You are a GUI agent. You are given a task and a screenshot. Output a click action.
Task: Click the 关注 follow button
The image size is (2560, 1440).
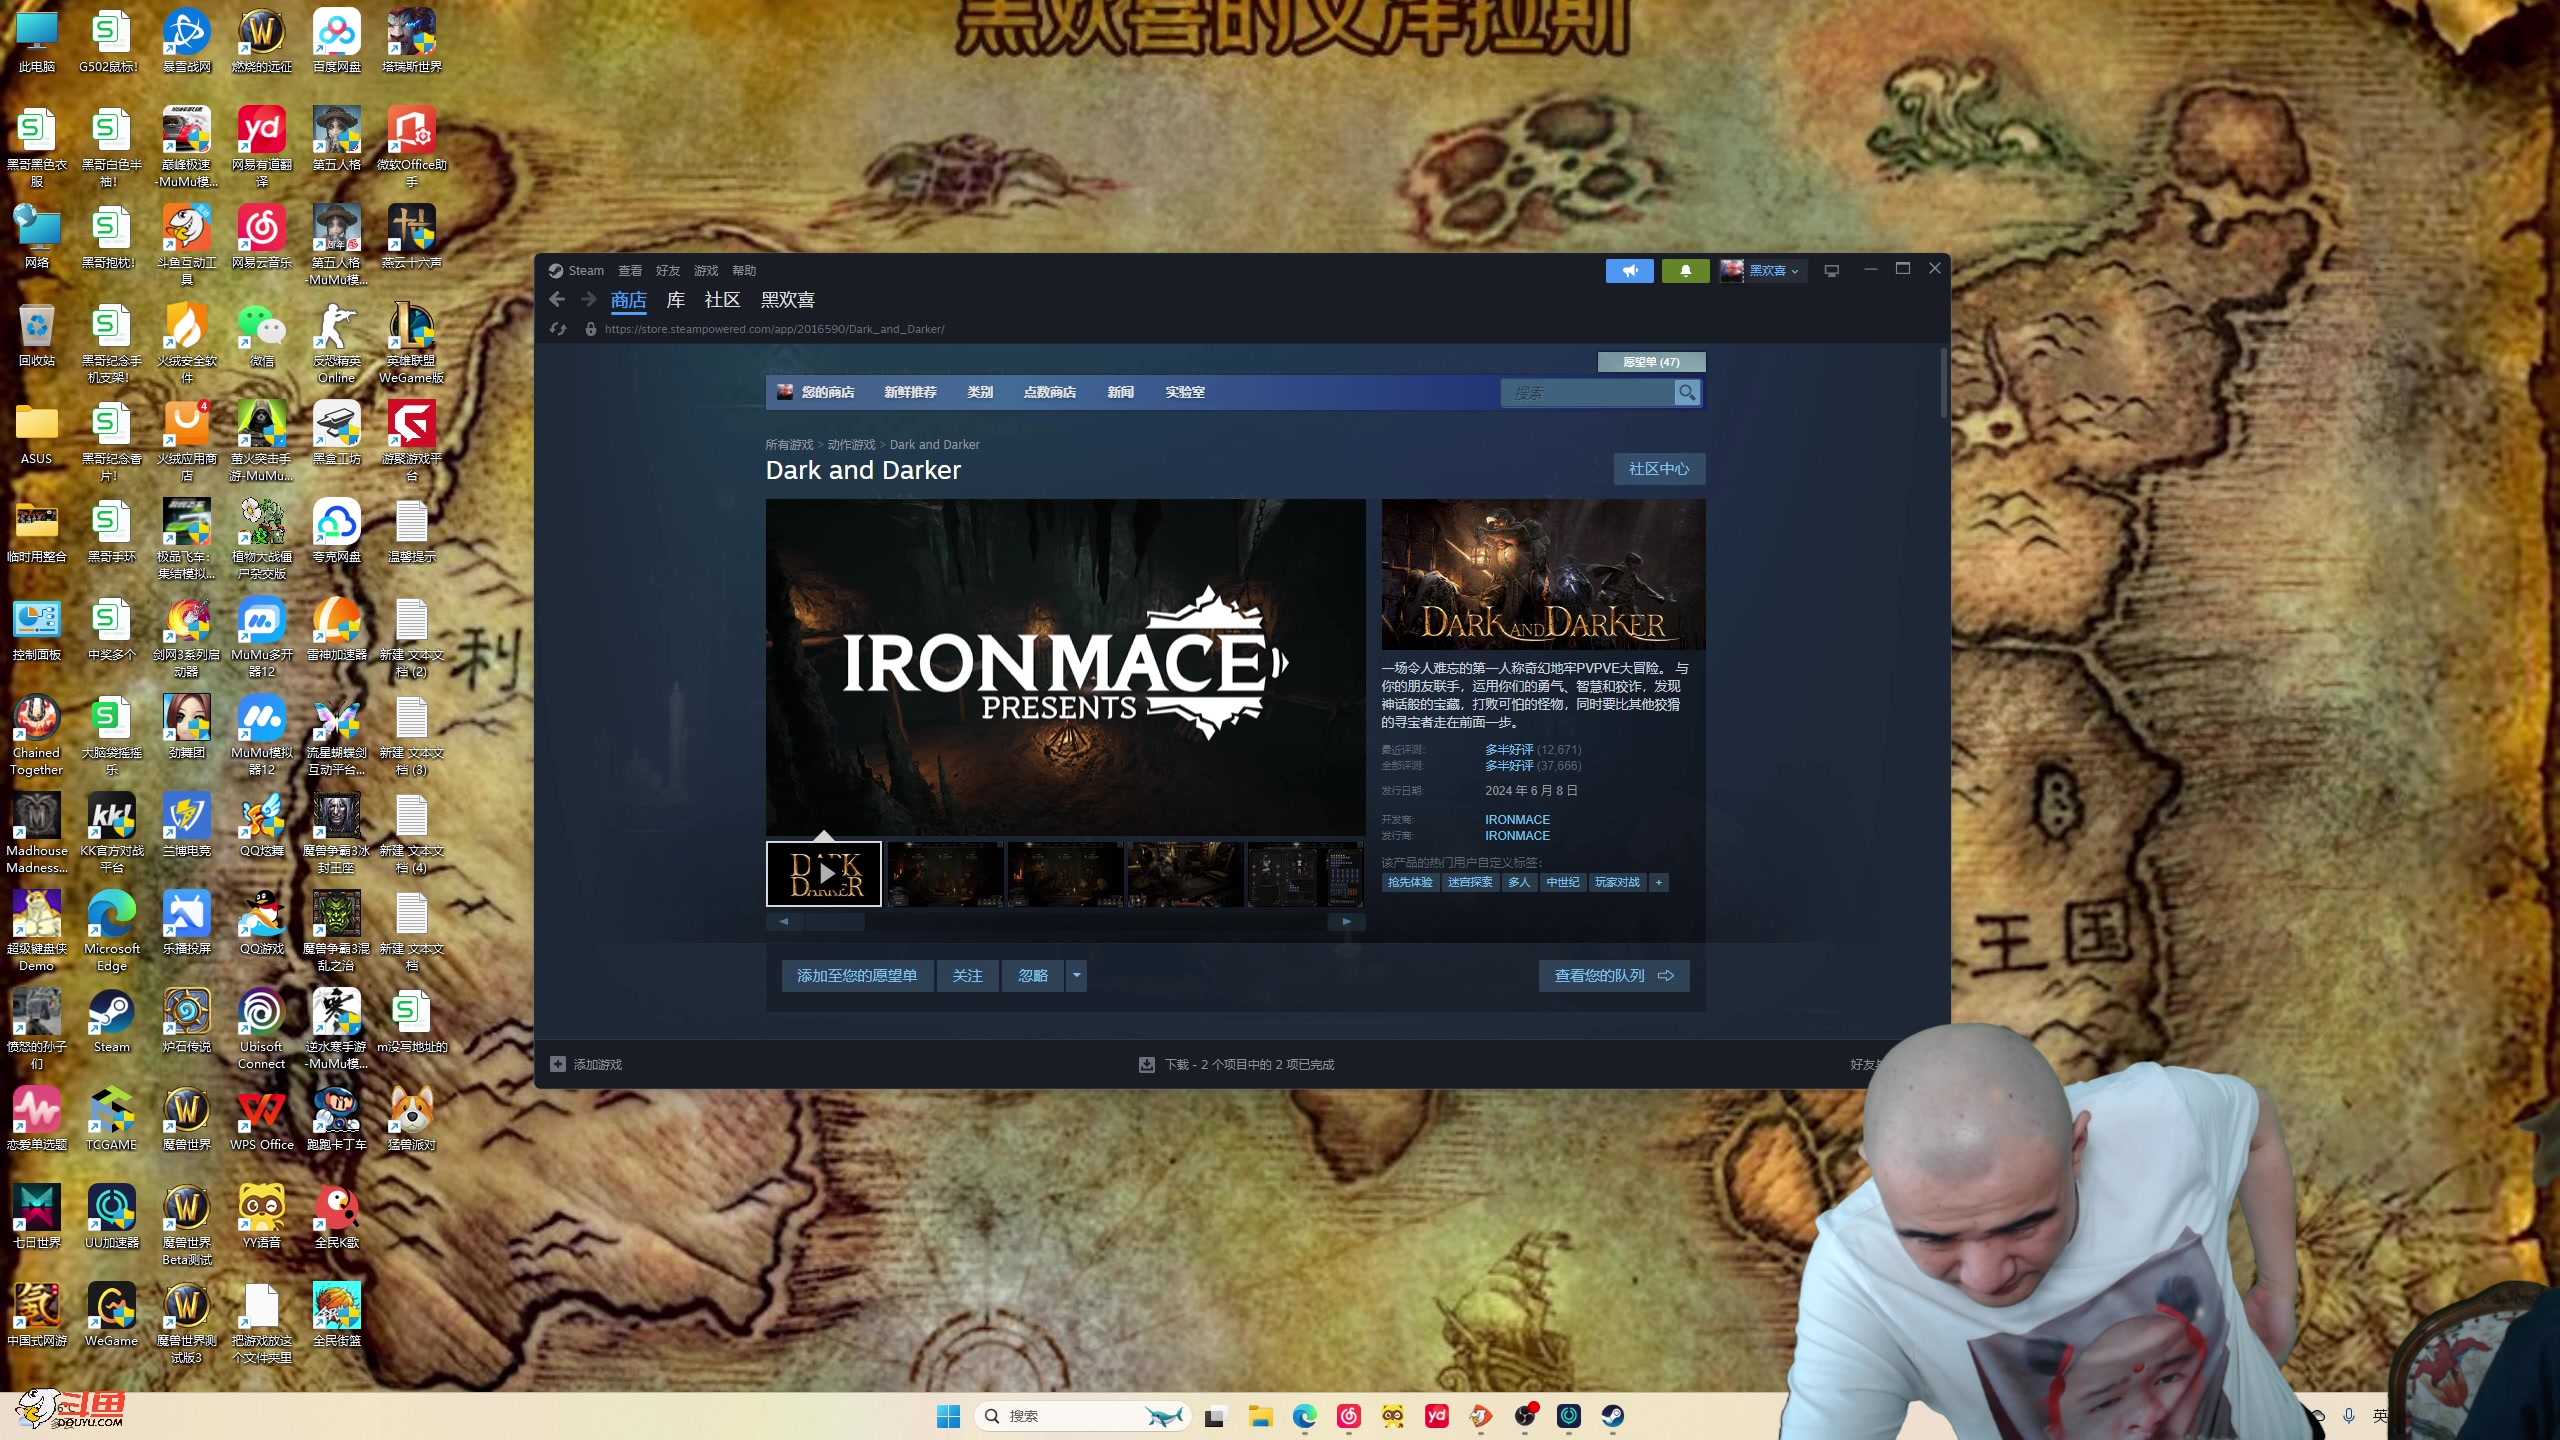click(967, 976)
